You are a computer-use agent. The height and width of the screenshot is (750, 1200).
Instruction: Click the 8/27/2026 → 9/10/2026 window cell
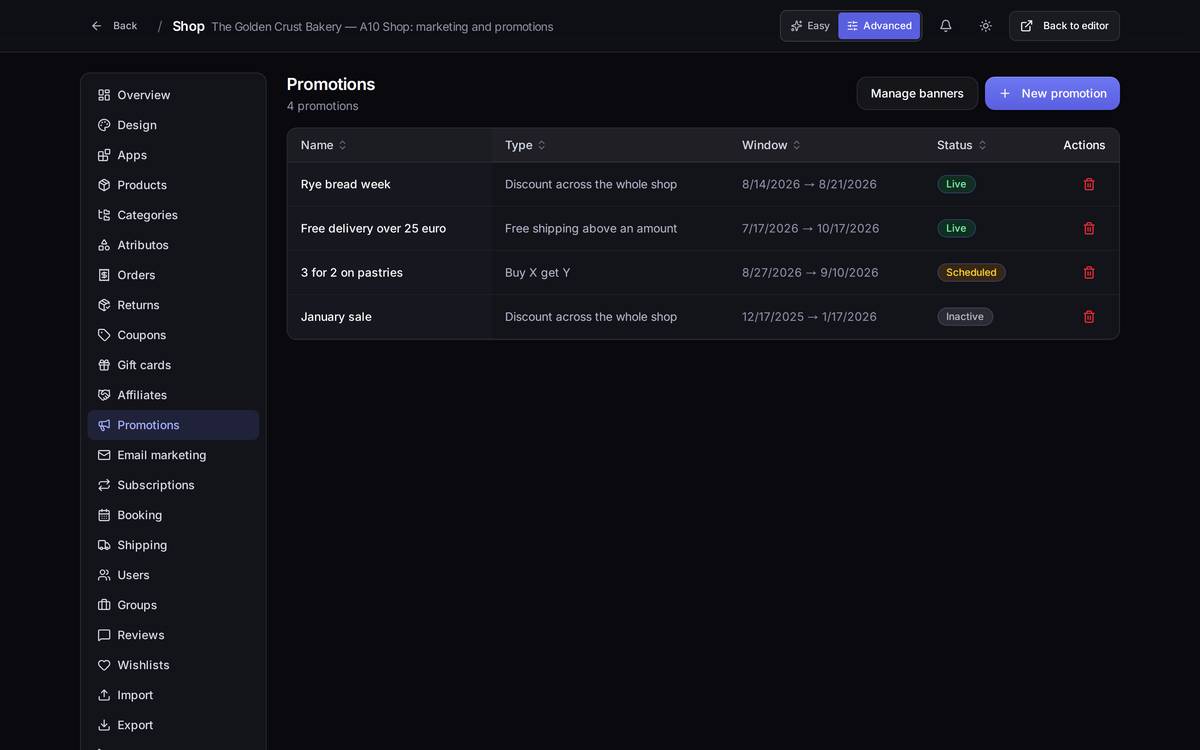810,272
